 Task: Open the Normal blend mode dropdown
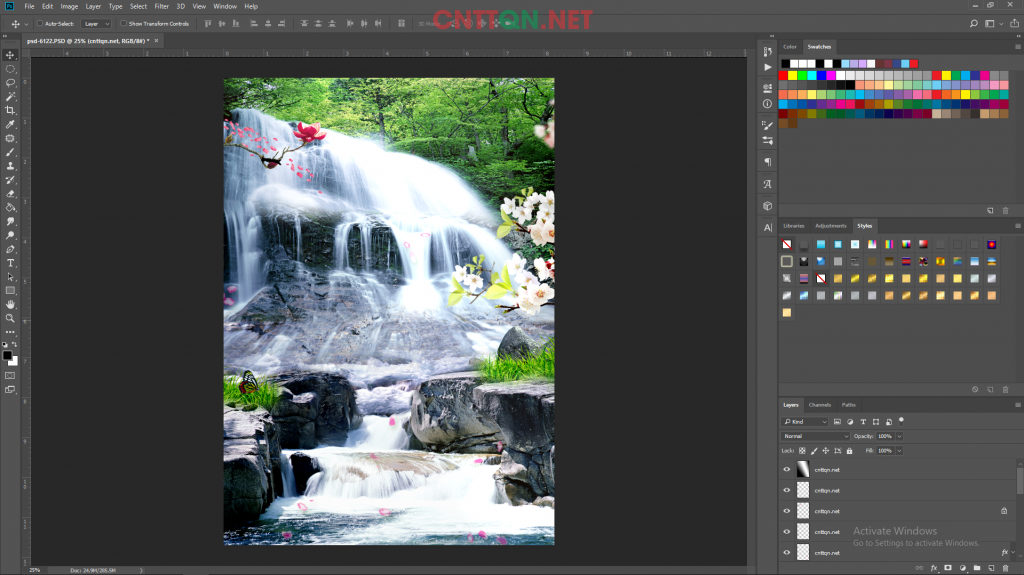pyautogui.click(x=815, y=436)
